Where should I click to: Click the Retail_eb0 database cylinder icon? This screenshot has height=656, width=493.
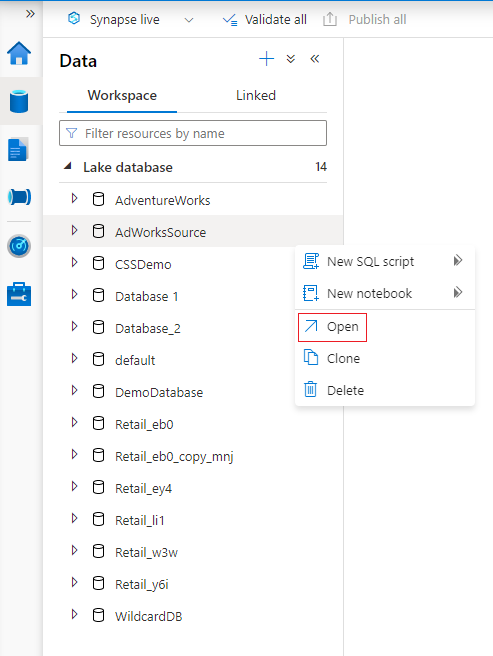pyautogui.click(x=98, y=423)
